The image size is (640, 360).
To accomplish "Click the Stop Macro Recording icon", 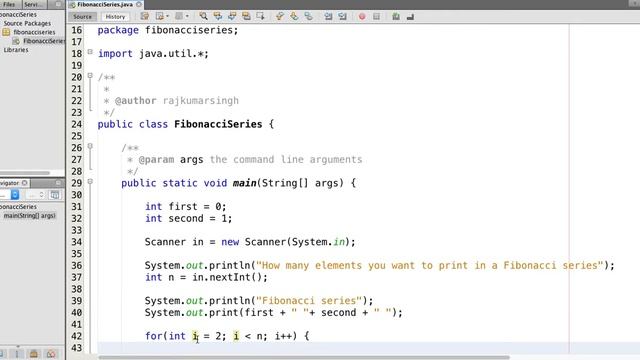I will pos(376,16).
